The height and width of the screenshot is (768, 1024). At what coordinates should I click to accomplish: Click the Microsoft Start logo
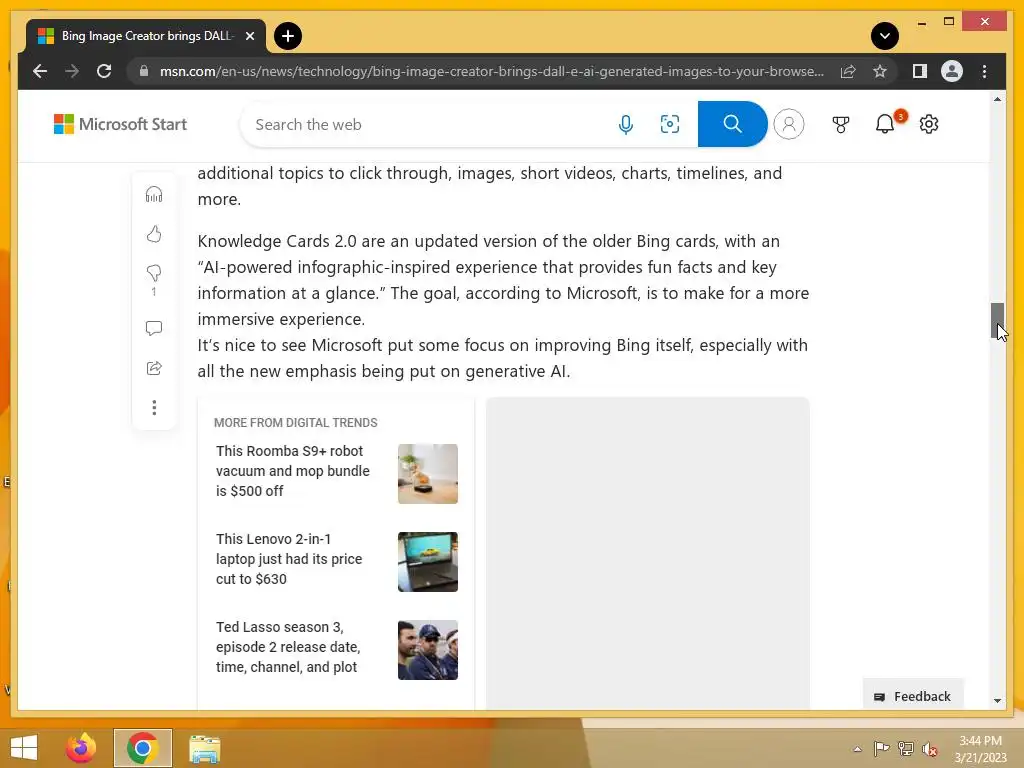[x=120, y=124]
